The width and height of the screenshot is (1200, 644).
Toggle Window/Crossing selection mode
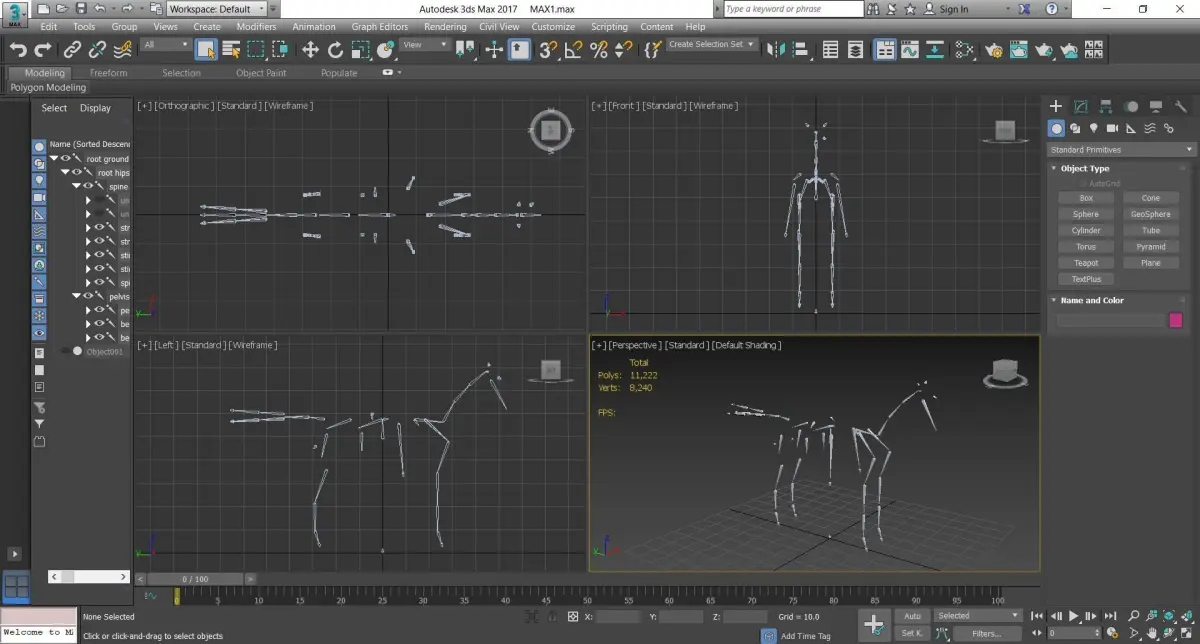(281, 49)
